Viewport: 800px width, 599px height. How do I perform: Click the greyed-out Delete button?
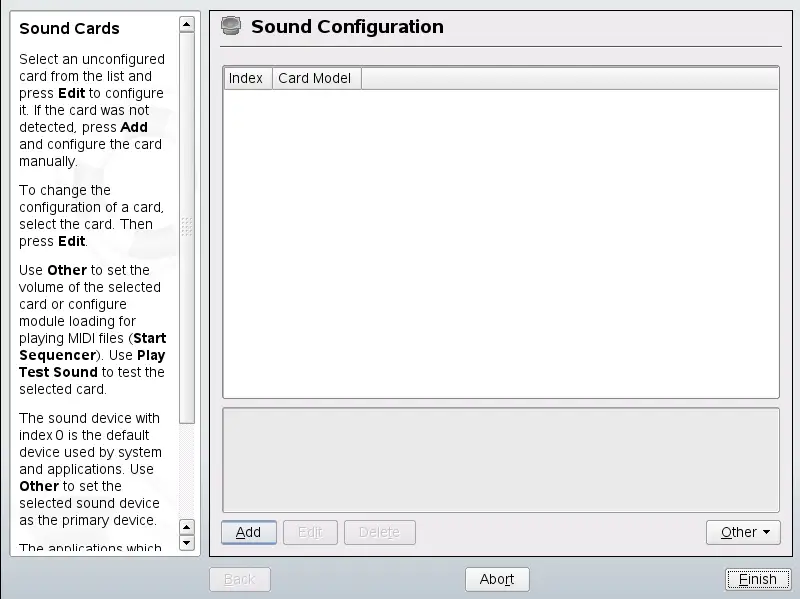[379, 532]
